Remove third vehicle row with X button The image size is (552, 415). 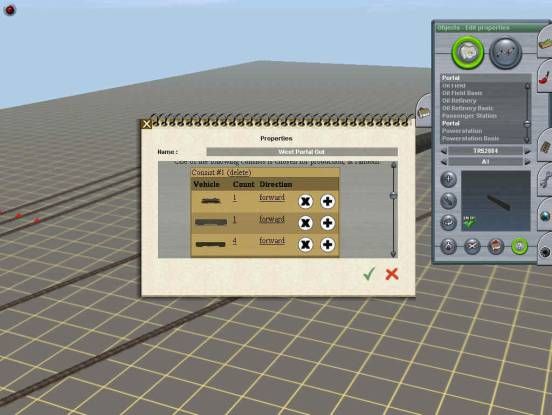point(305,245)
